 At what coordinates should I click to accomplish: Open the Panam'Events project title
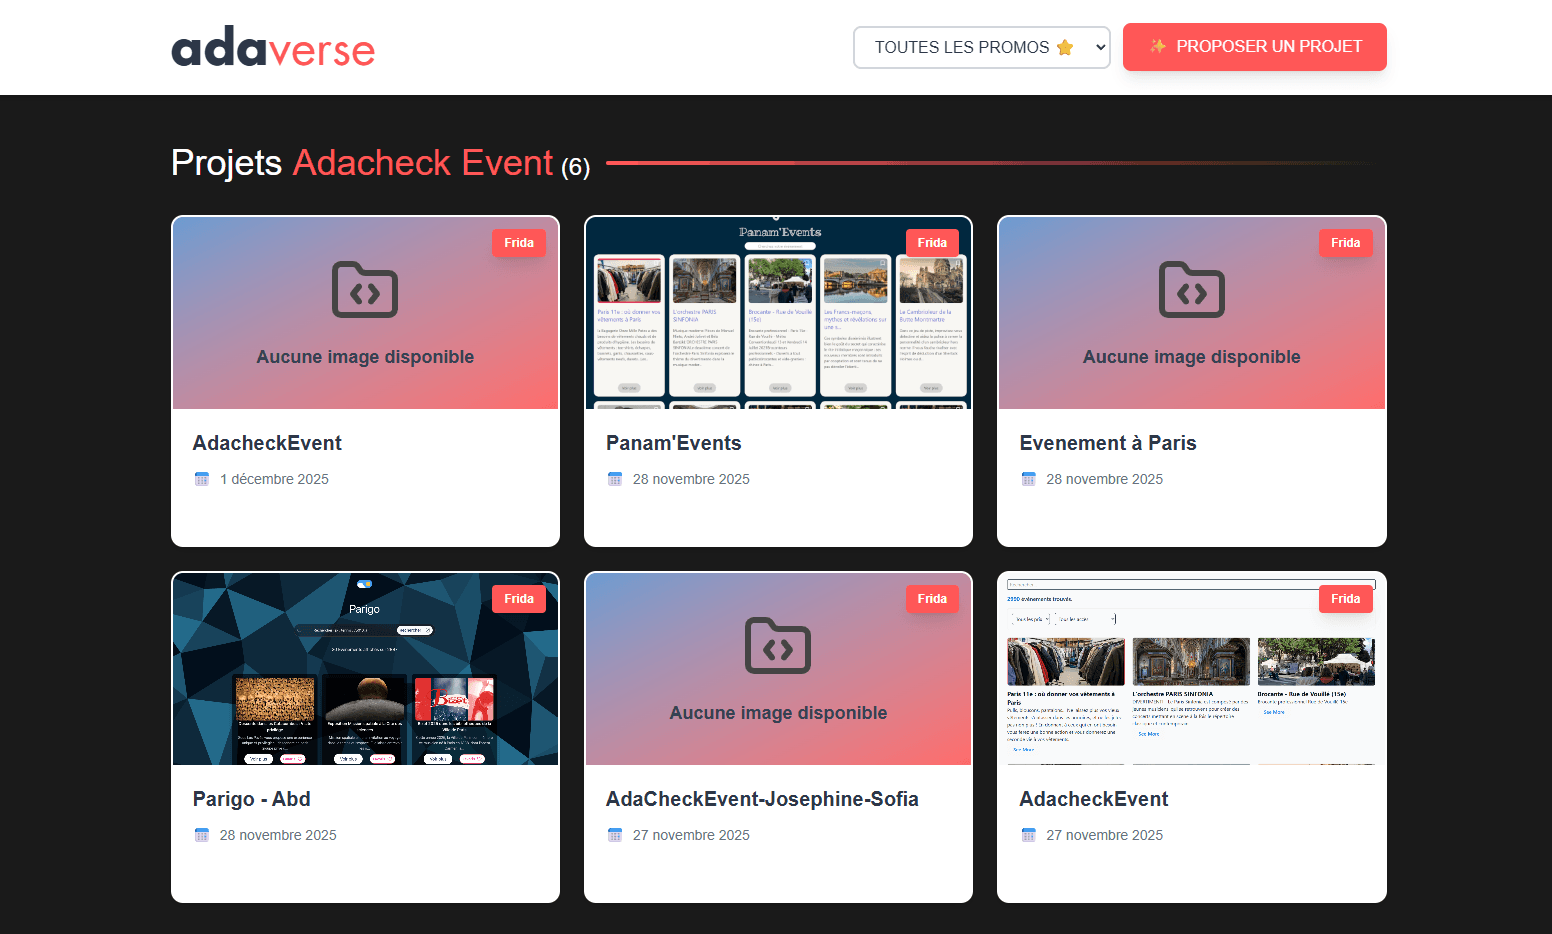point(673,443)
